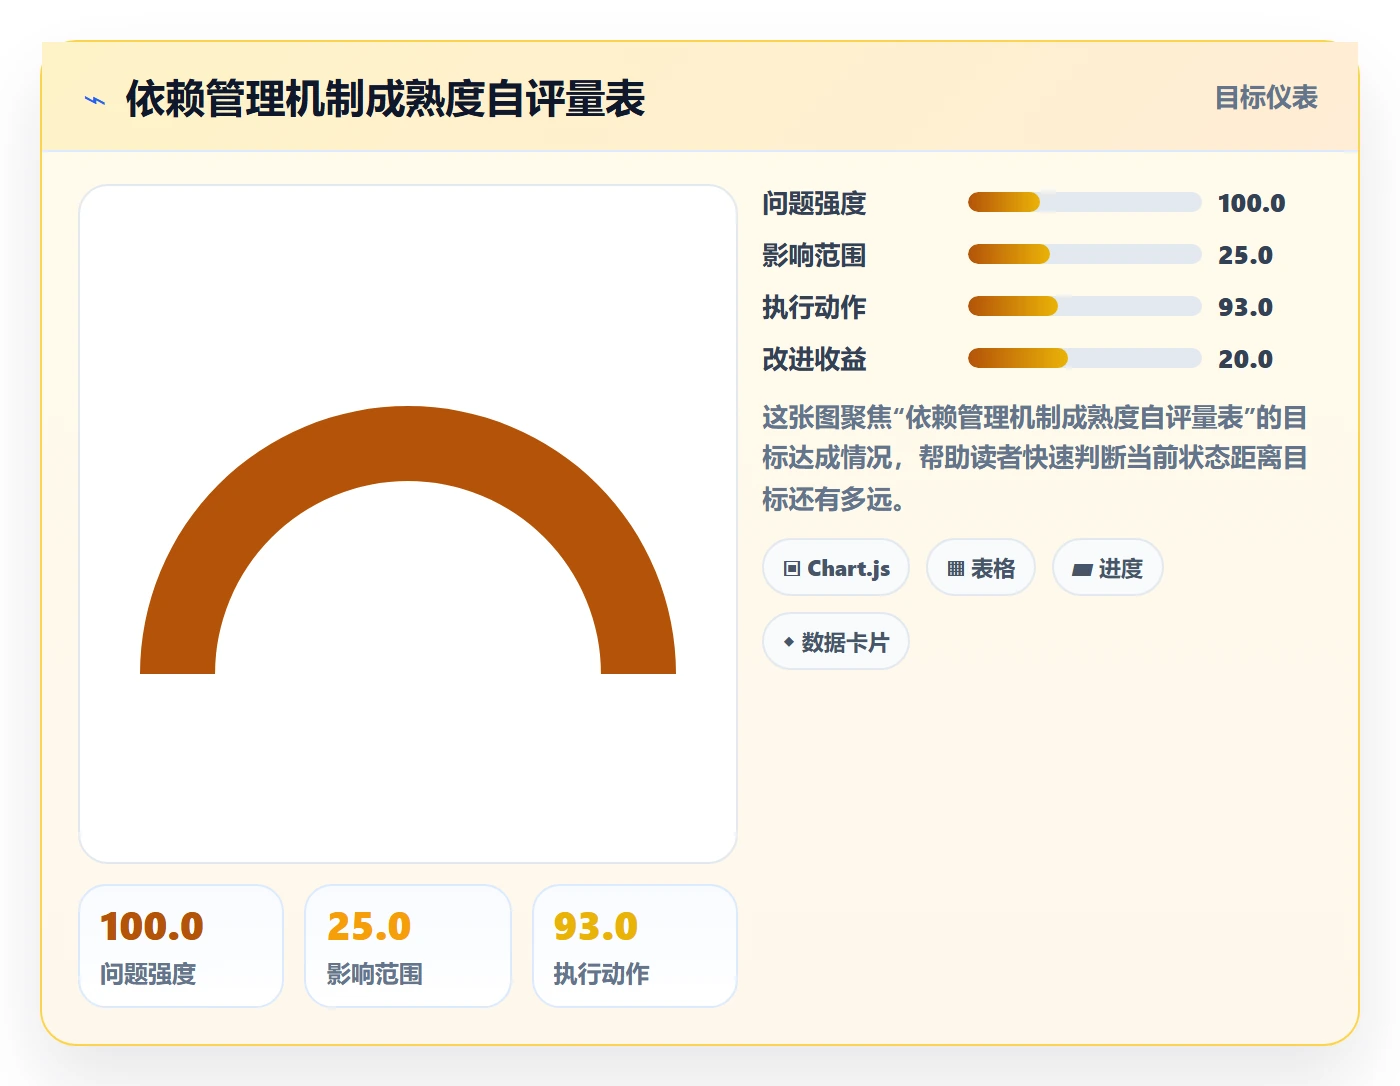Click the title 依赖管理机制成熟度自评量表
This screenshot has height=1086, width=1400.
click(385, 99)
